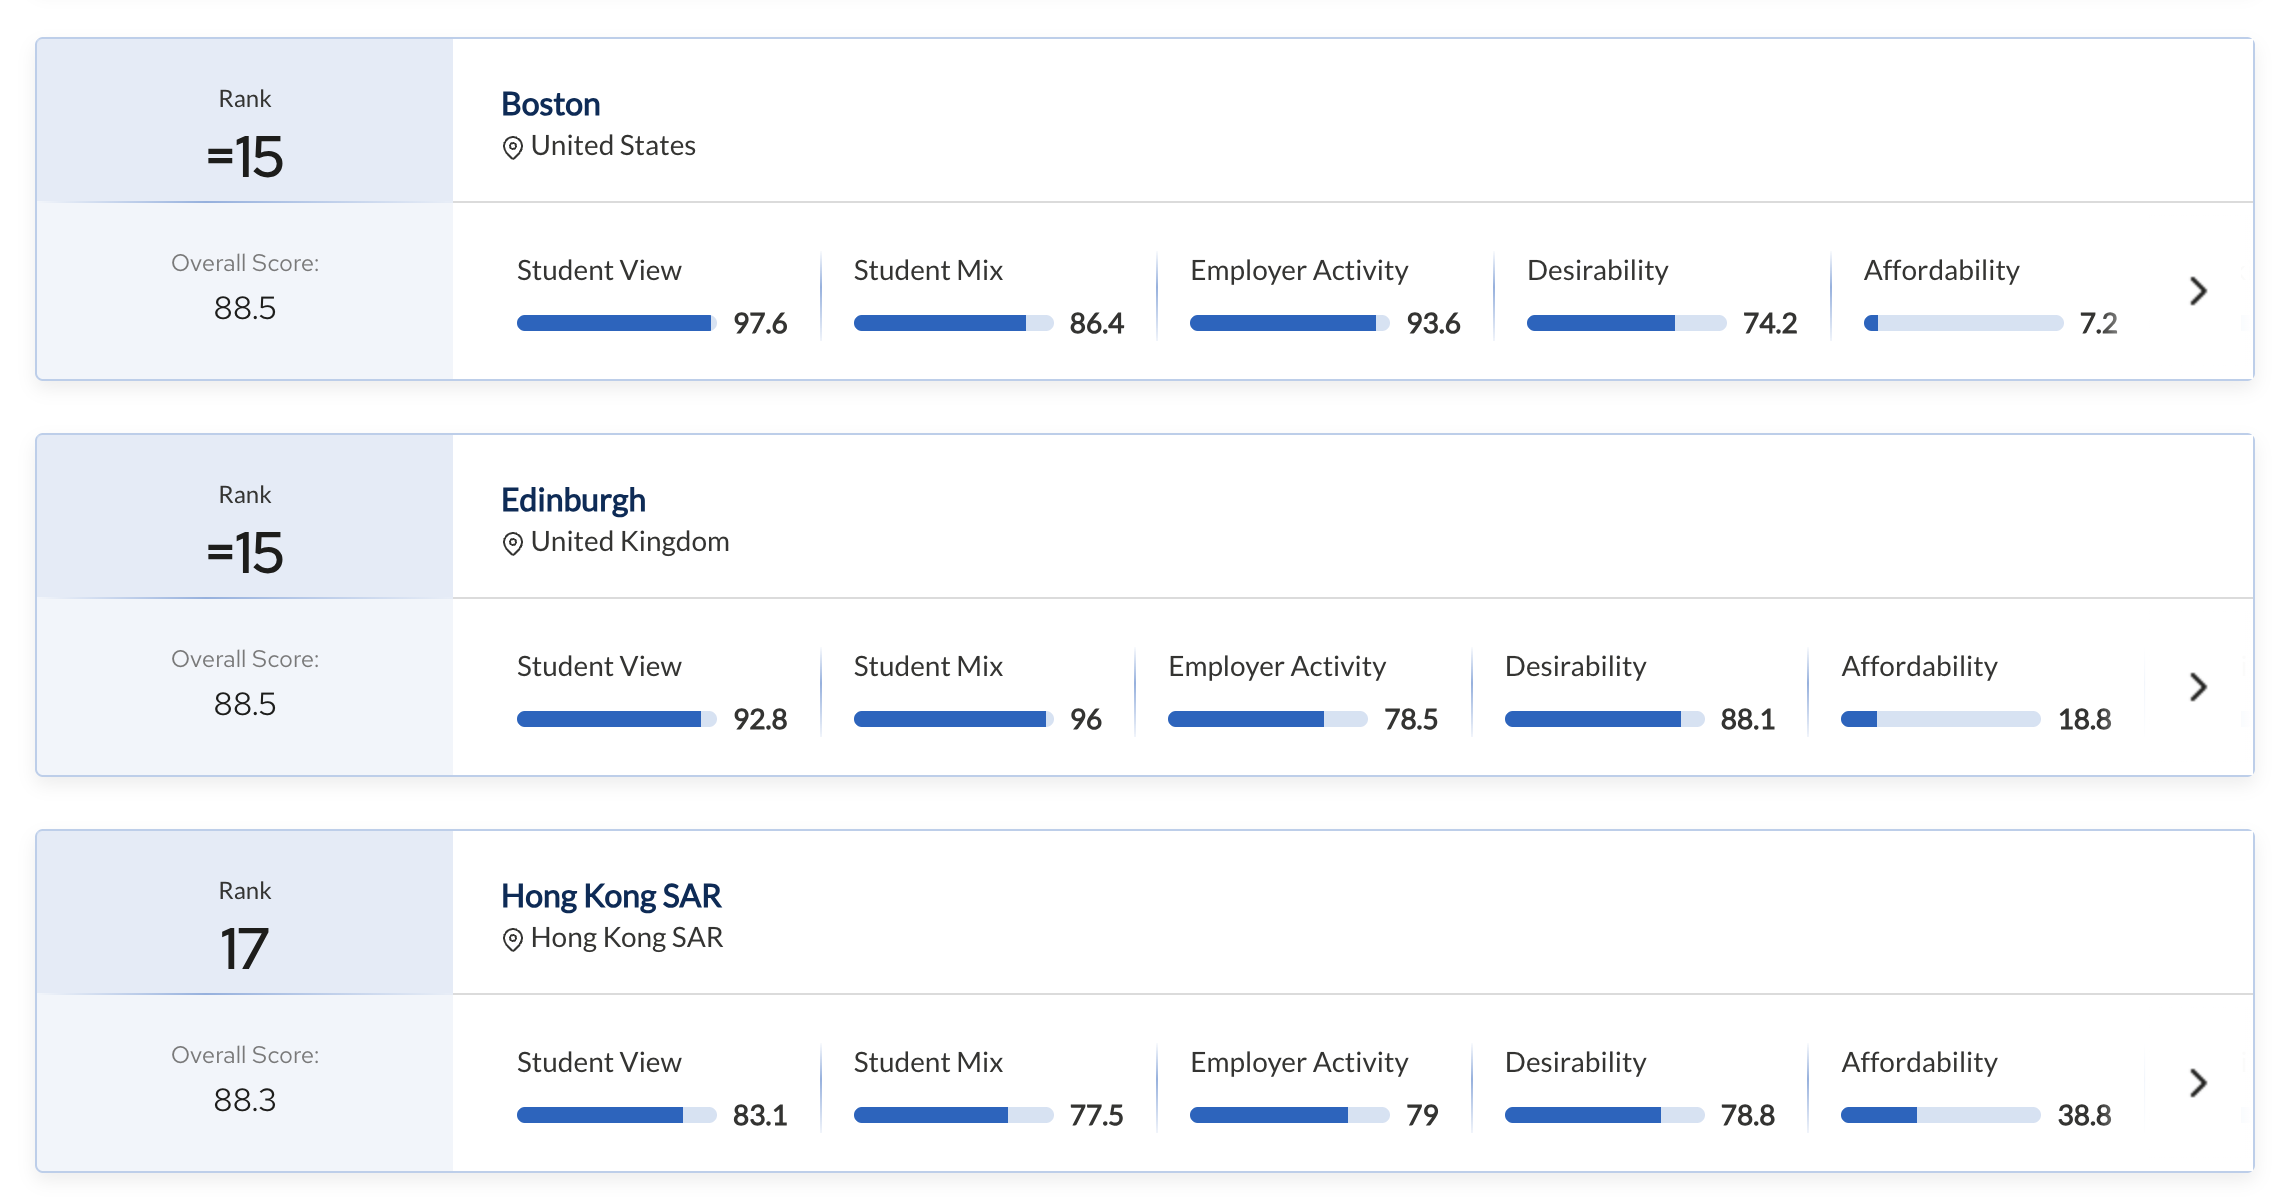Screen dimensions: 2282x1204
Task: Click Boston's Affordability score bar
Action: (1963, 323)
